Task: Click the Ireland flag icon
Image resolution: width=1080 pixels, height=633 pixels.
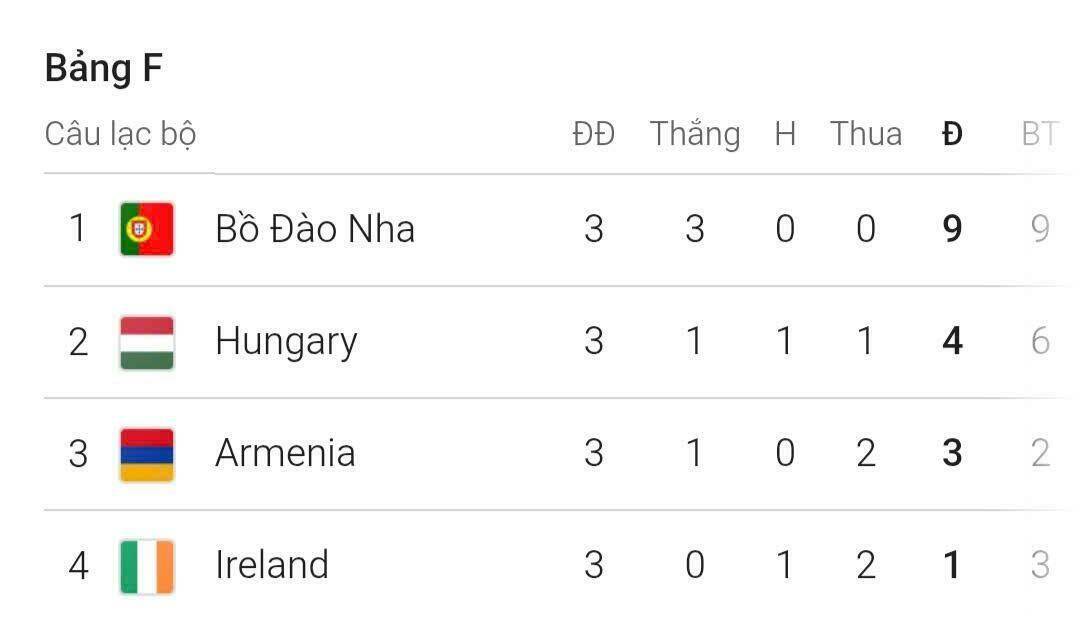Action: 147,566
